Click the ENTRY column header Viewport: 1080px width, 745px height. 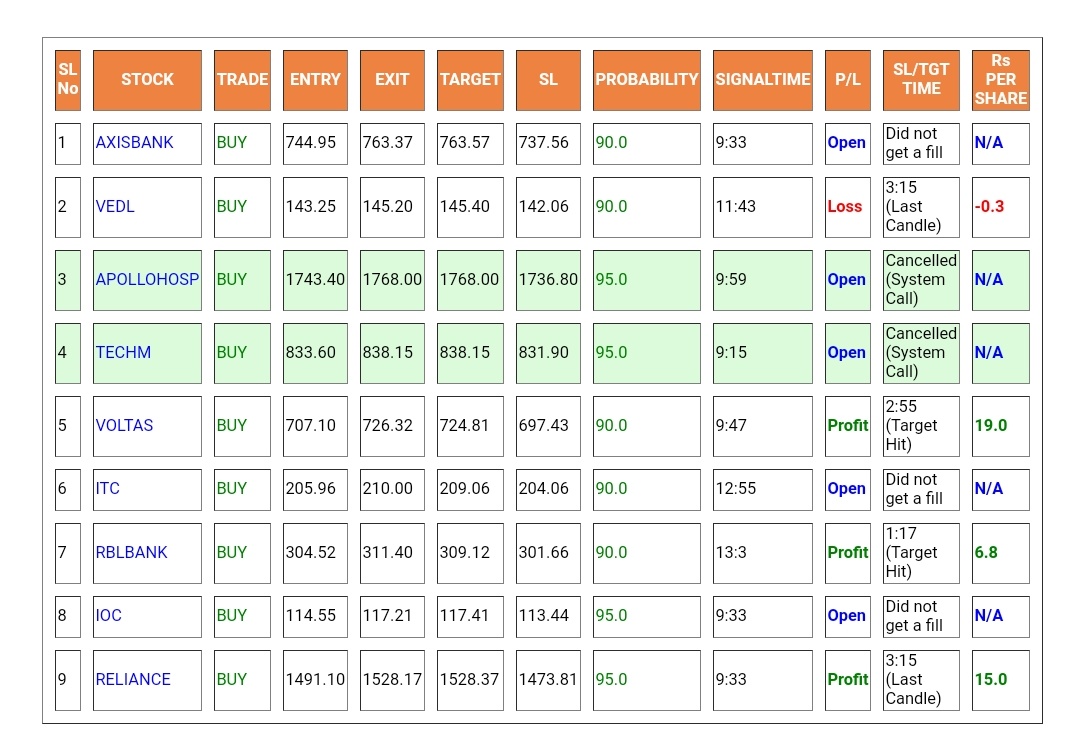pyautogui.click(x=315, y=80)
